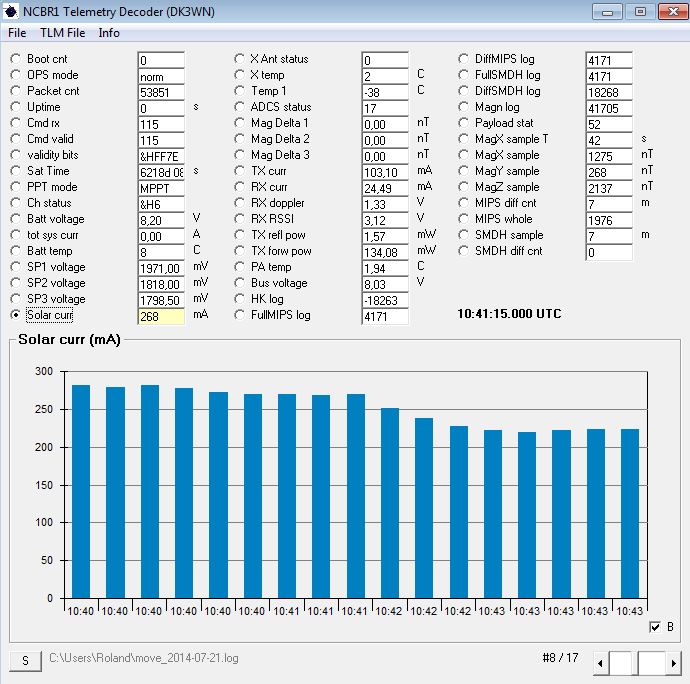
Task: Select the RX curr radio button
Action: click(x=239, y=187)
